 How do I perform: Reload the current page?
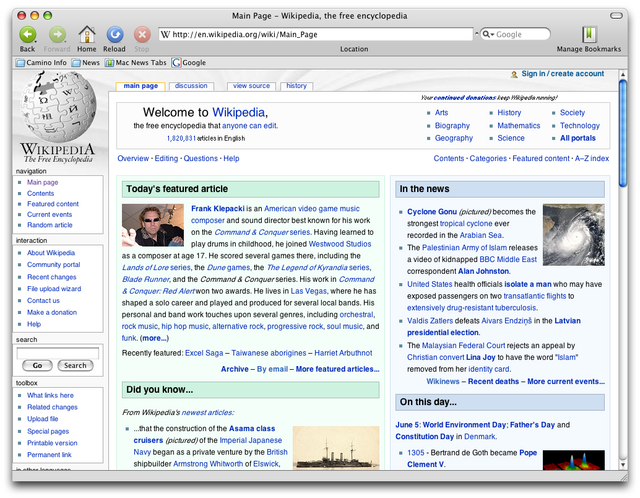114,35
